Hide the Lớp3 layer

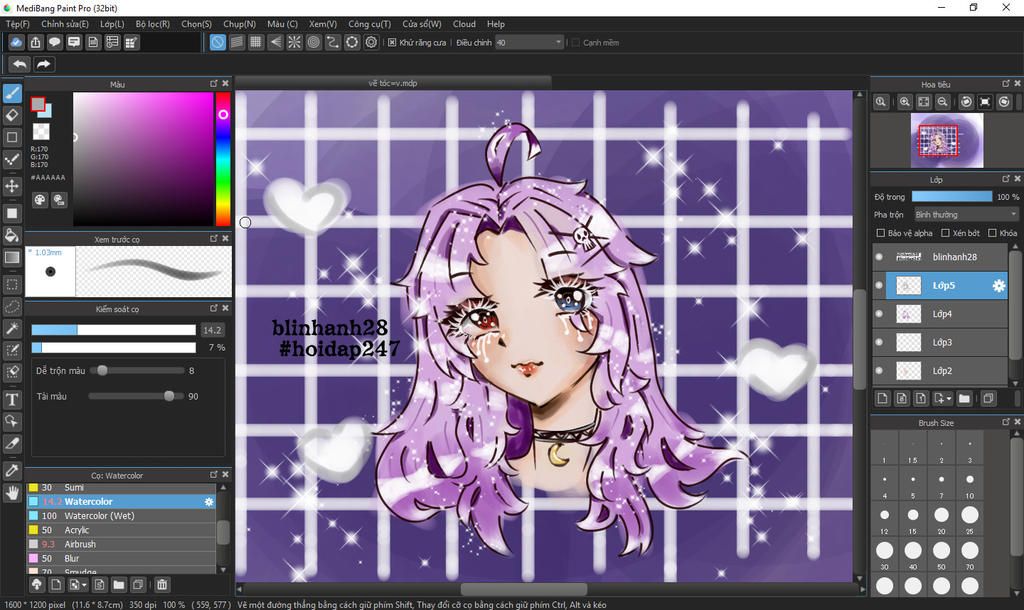pyautogui.click(x=879, y=342)
